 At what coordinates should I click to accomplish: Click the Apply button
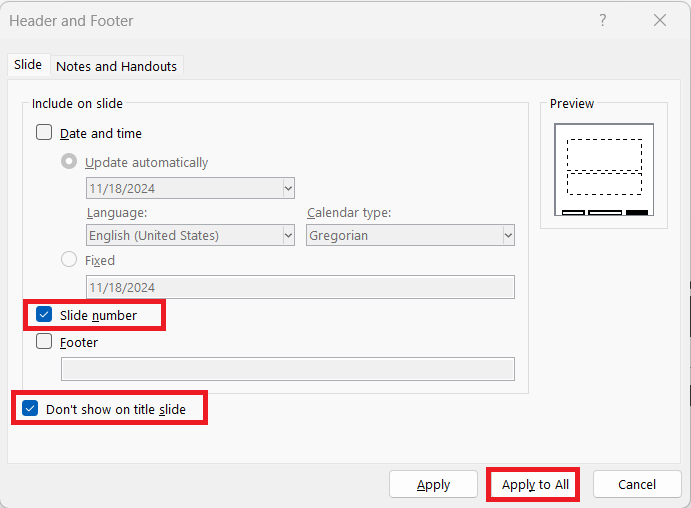click(x=433, y=485)
